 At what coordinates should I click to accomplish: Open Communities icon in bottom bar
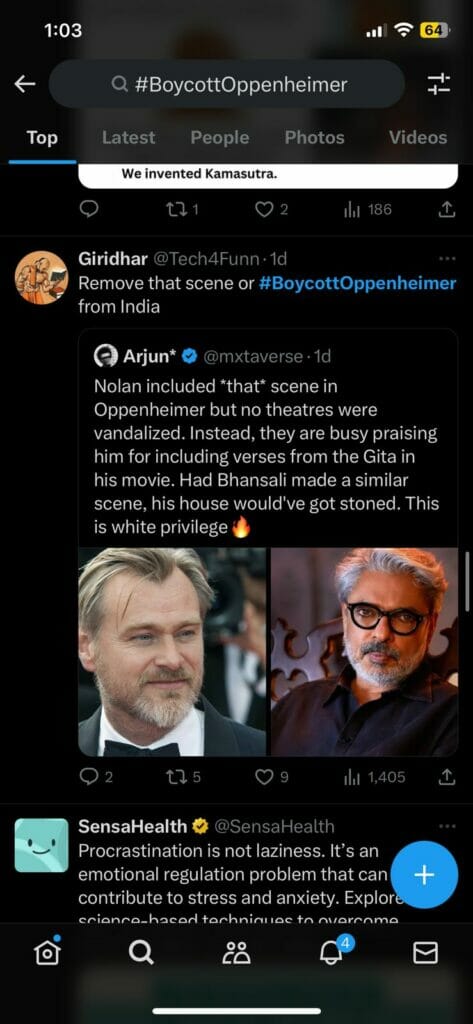(x=236, y=953)
